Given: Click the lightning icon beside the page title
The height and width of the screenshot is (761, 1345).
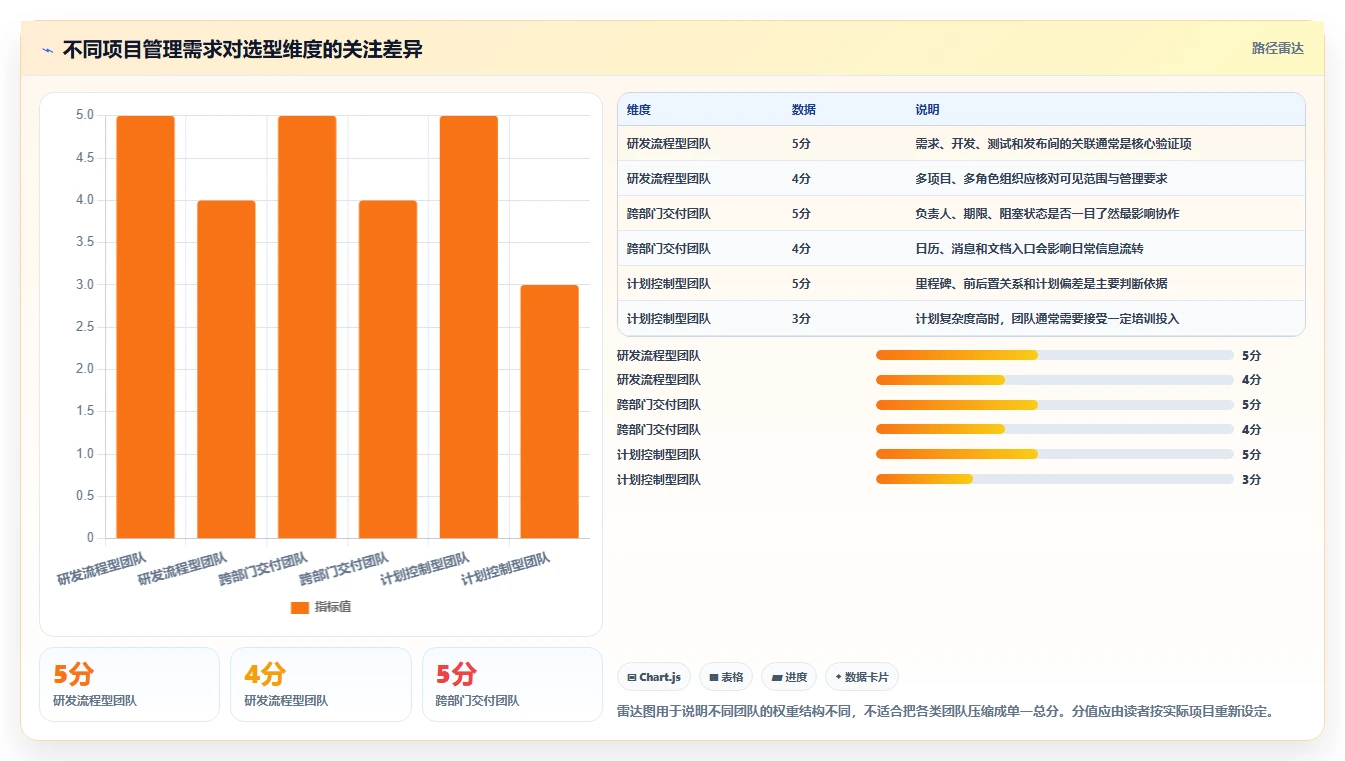Looking at the screenshot, I should (x=47, y=50).
